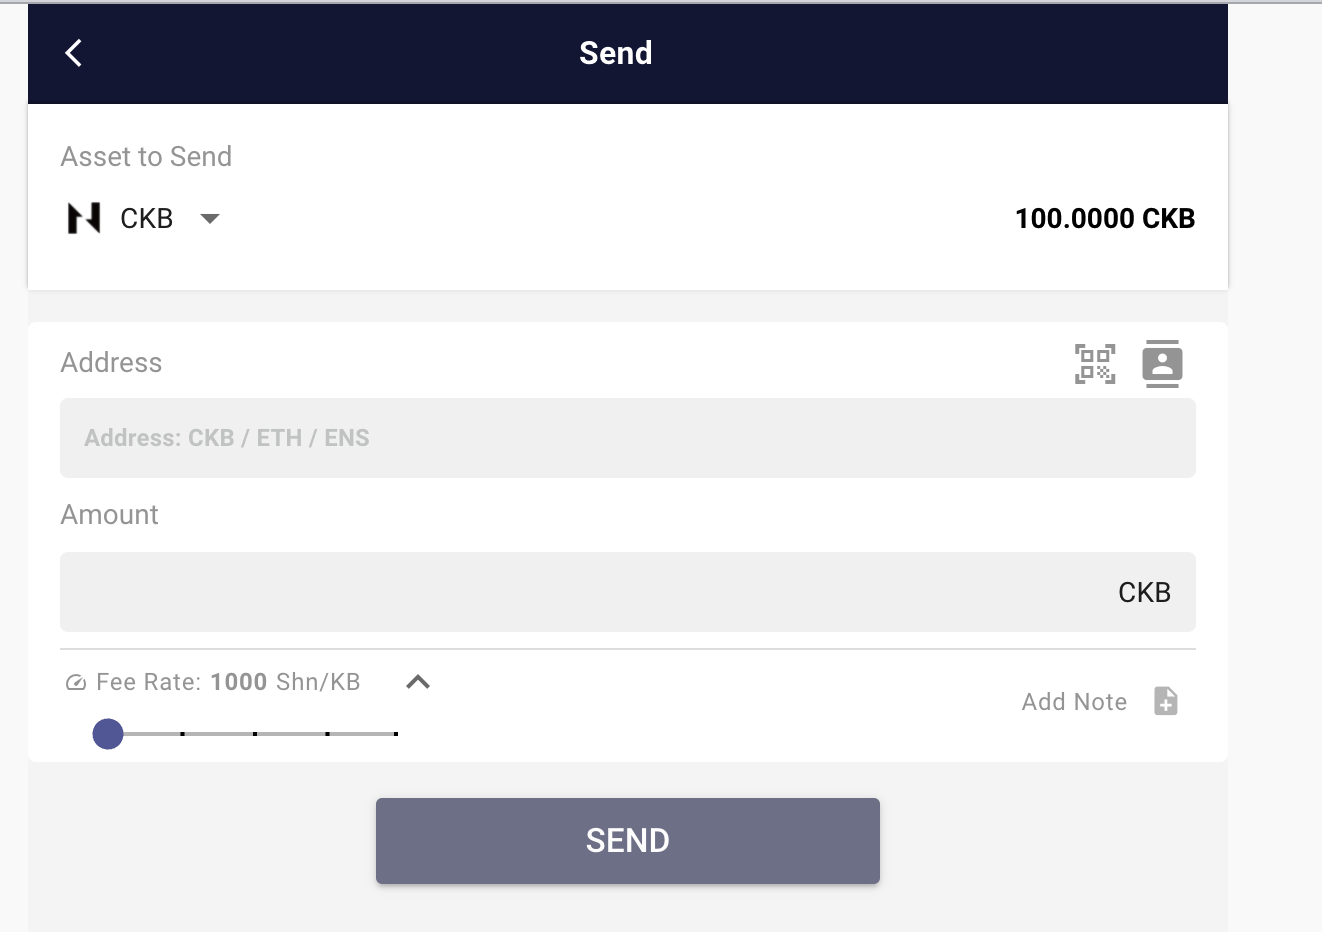Click the CKB unit in Amount field
1322x932 pixels.
(1144, 592)
